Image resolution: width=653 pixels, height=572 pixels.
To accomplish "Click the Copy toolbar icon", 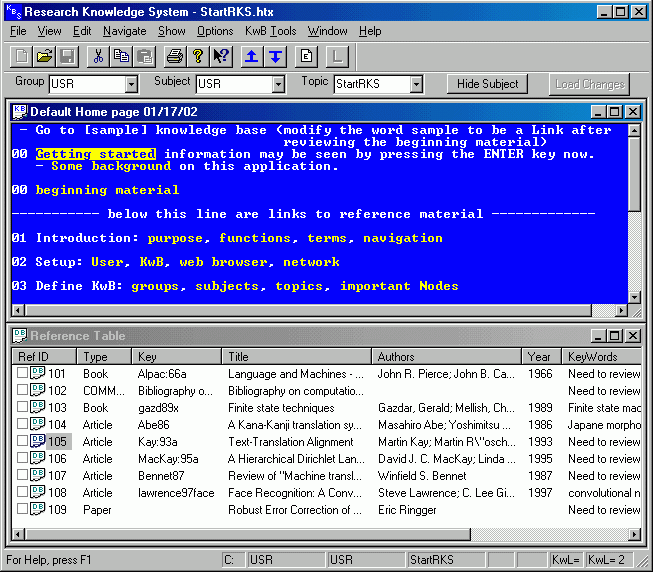I will [121, 56].
